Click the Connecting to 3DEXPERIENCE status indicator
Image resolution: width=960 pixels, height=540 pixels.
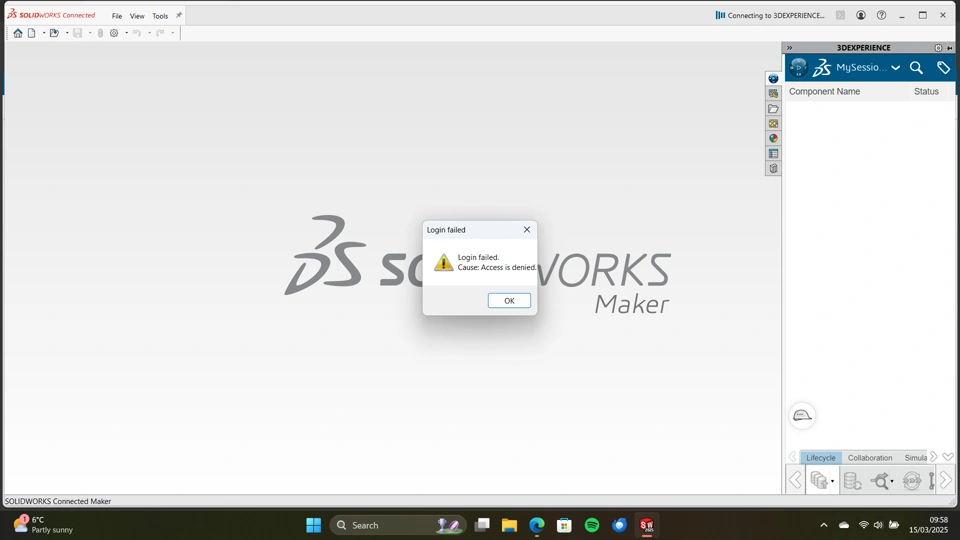pos(770,15)
